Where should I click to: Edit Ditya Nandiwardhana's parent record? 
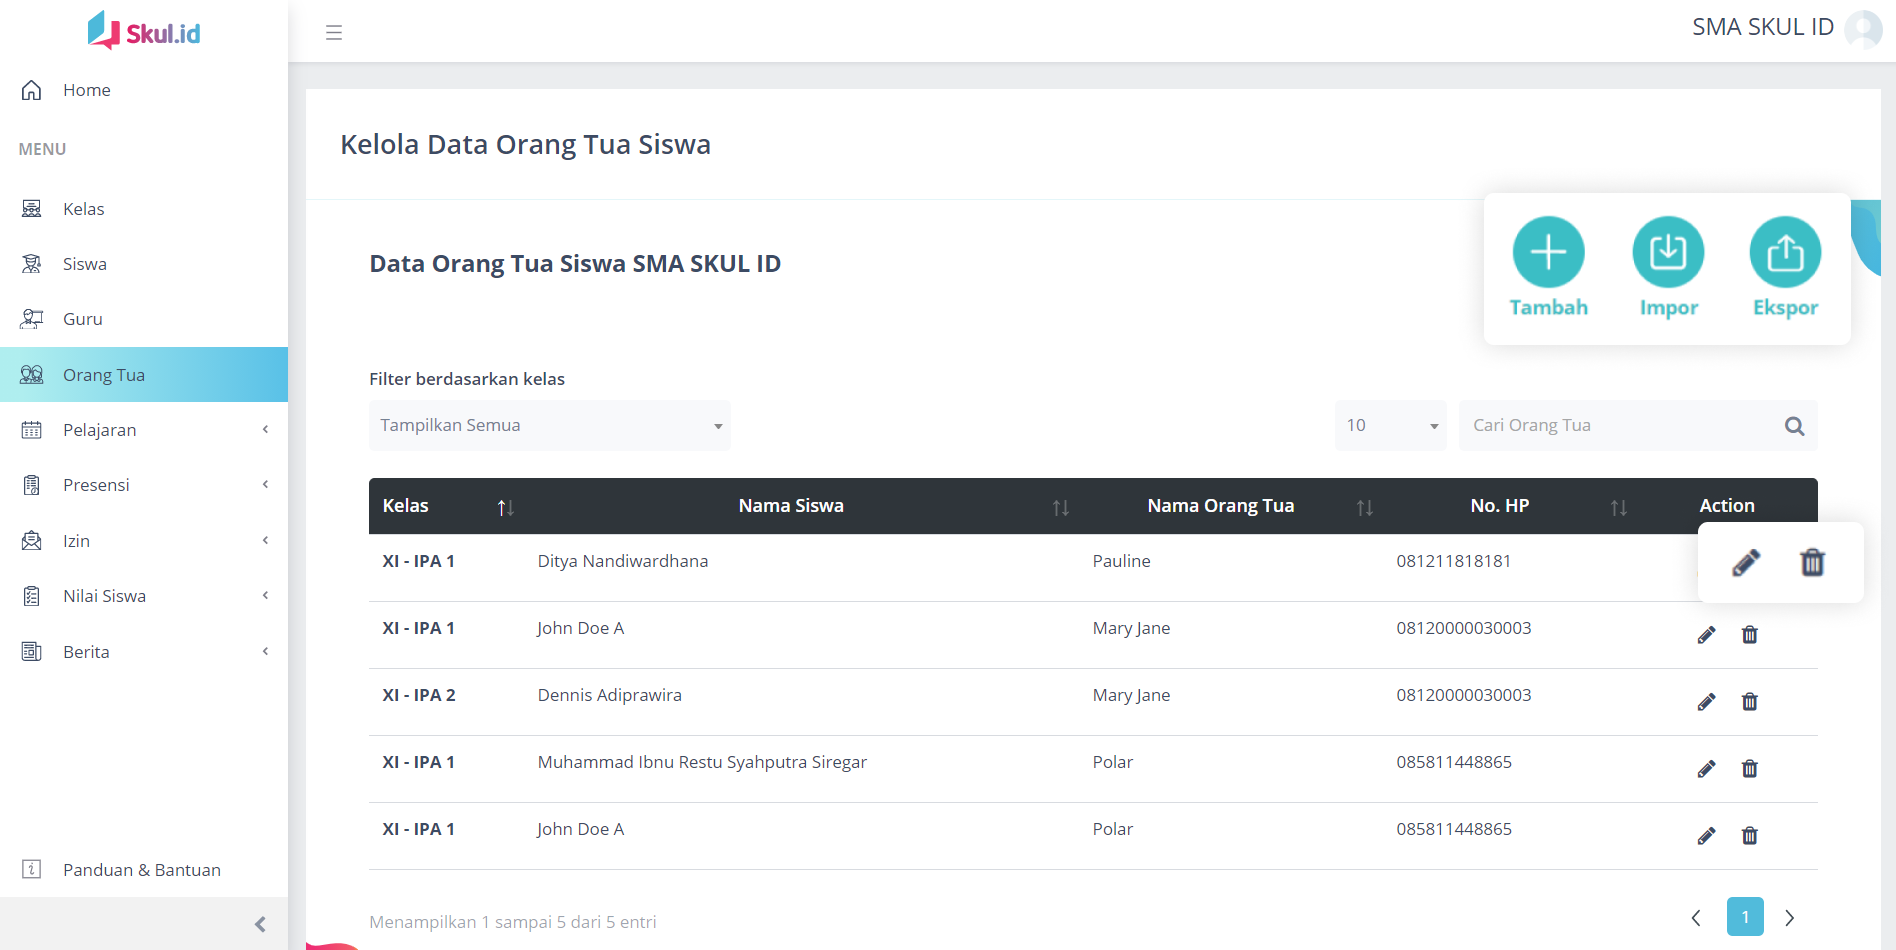[1746, 563]
